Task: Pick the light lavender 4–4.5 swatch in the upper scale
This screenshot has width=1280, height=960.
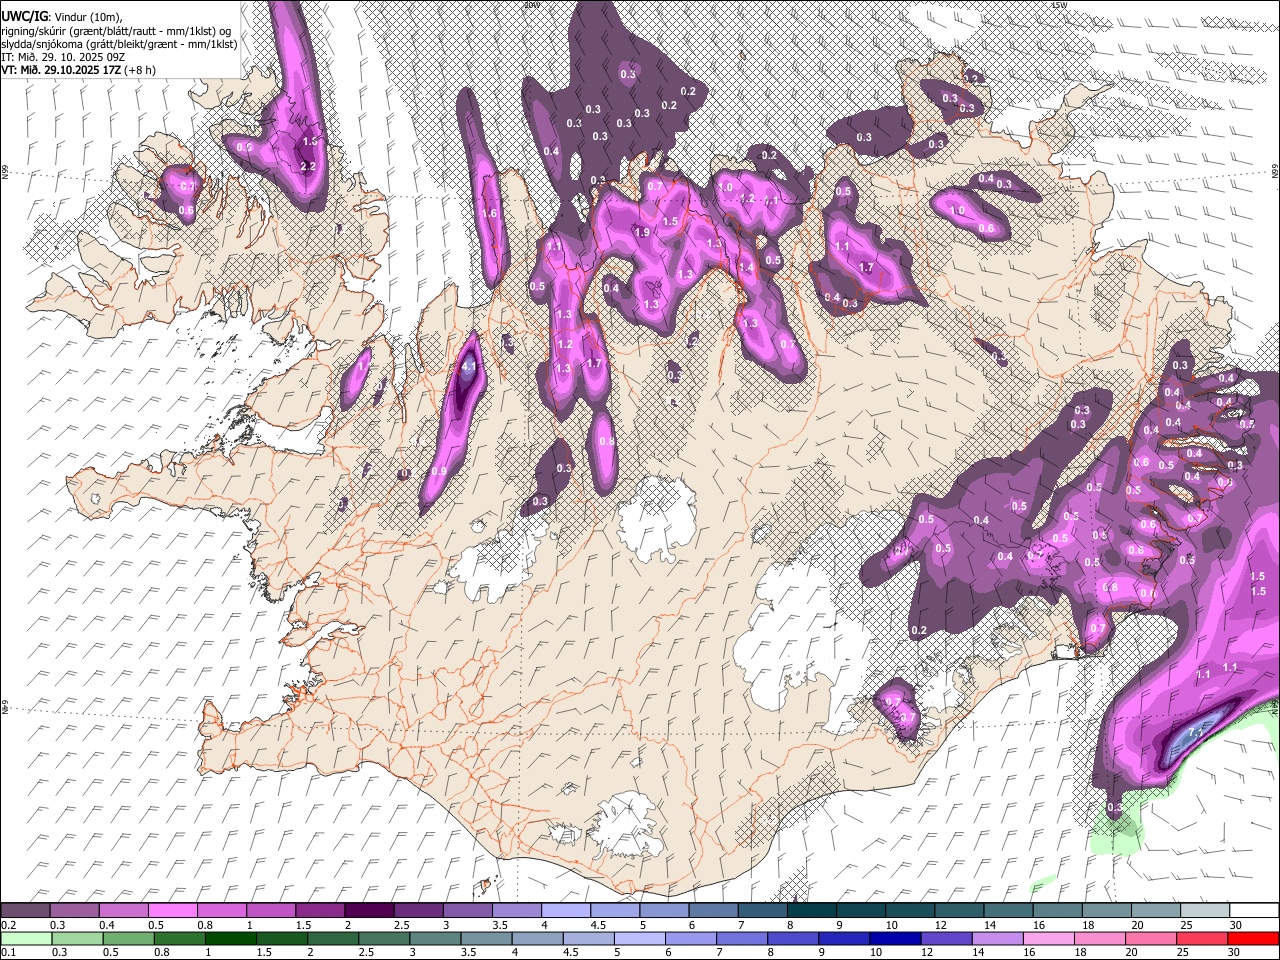Action: coord(566,911)
